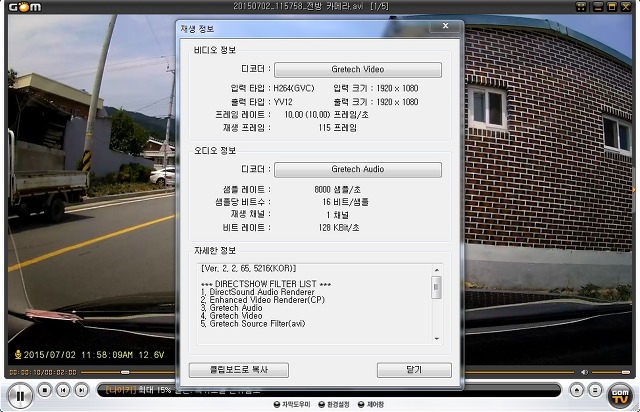Screen dimensions: 640x412
Task: Select the 'Gretech Source Filter(avi)' line
Action: coord(253,324)
